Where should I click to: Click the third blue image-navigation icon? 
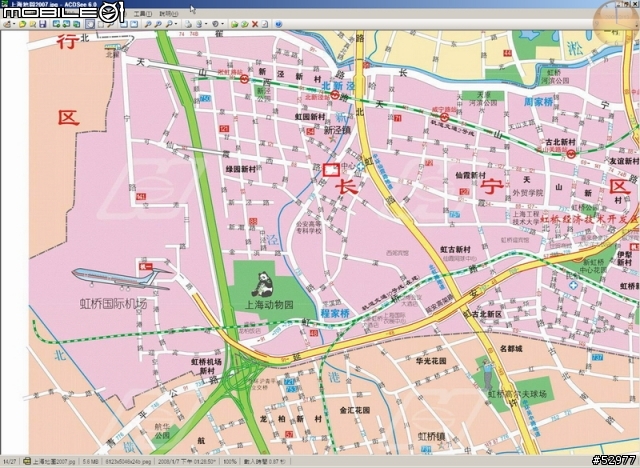(76, 24)
